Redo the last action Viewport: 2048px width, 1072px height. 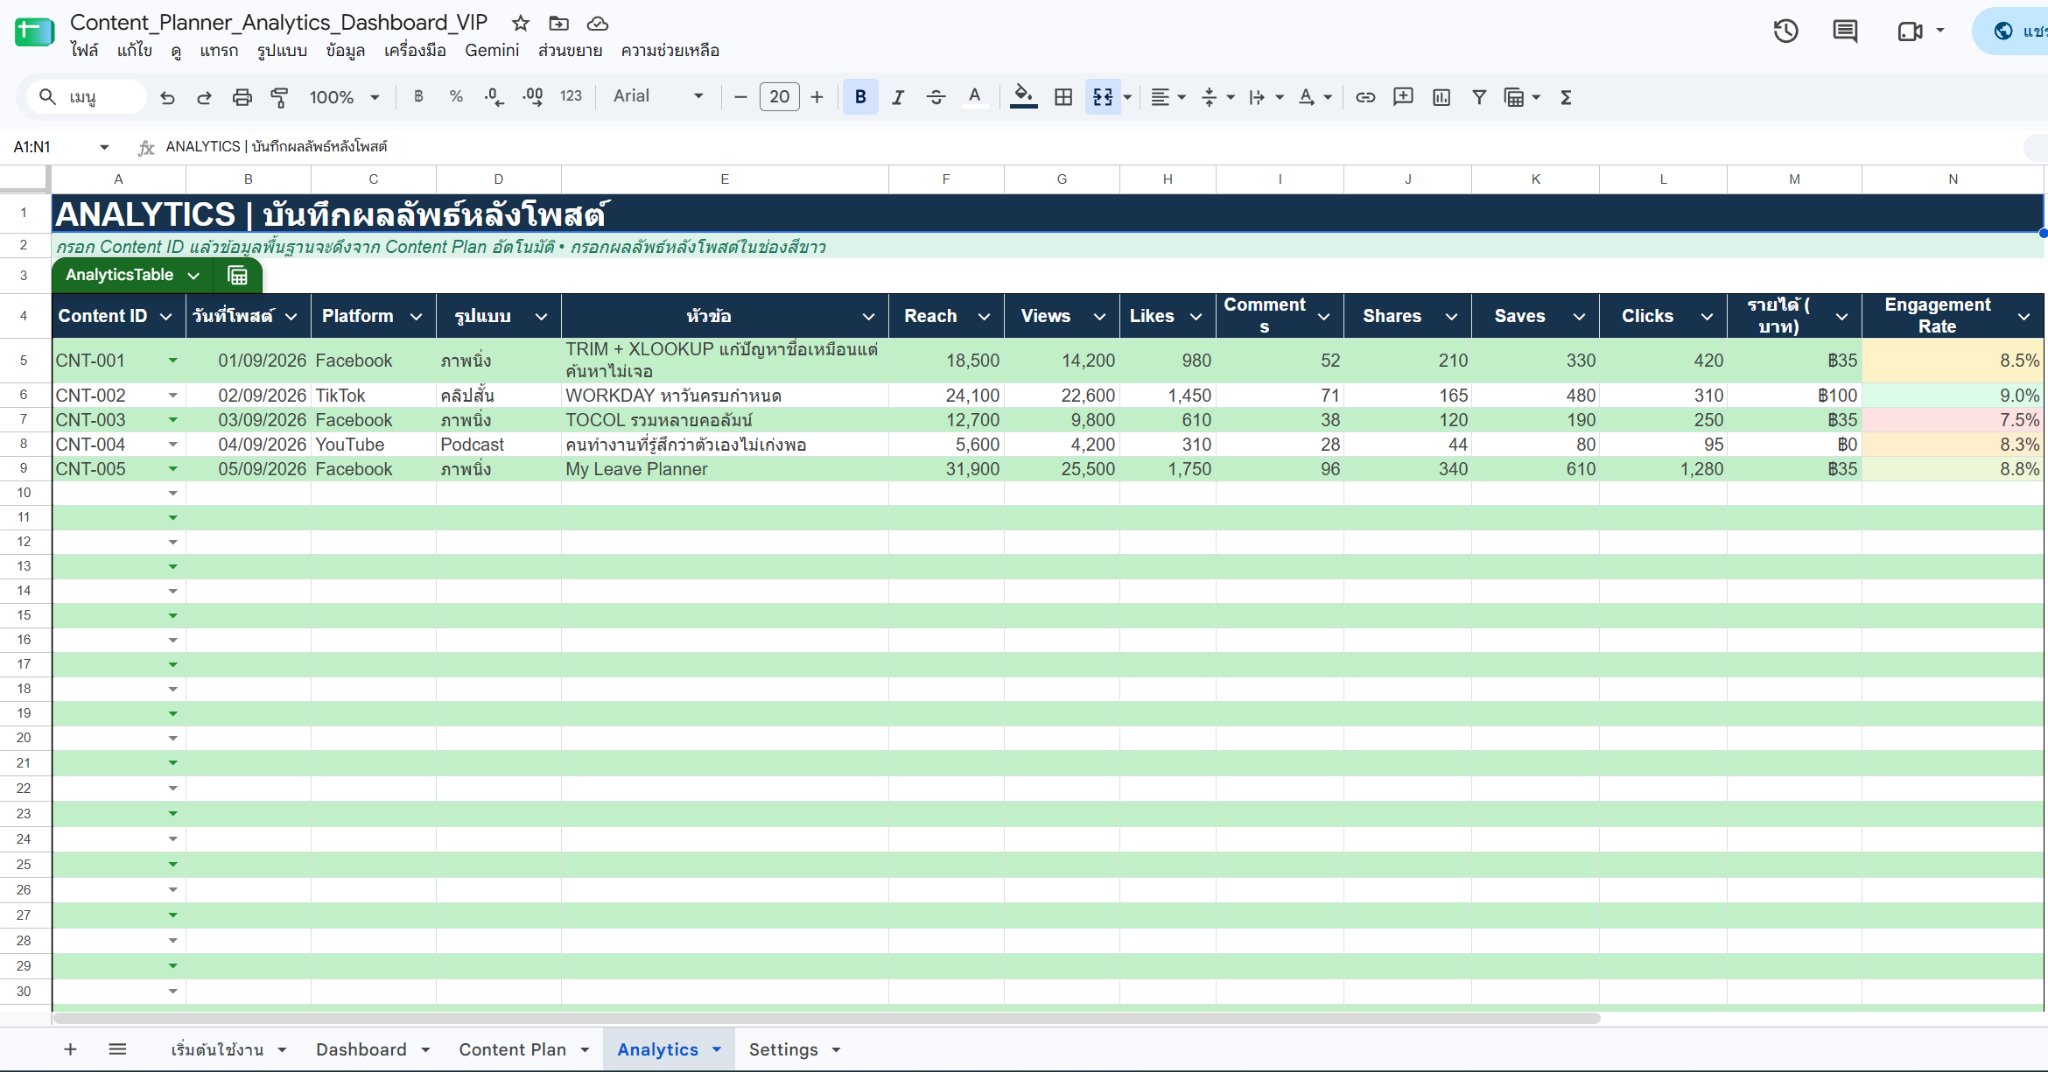(204, 97)
